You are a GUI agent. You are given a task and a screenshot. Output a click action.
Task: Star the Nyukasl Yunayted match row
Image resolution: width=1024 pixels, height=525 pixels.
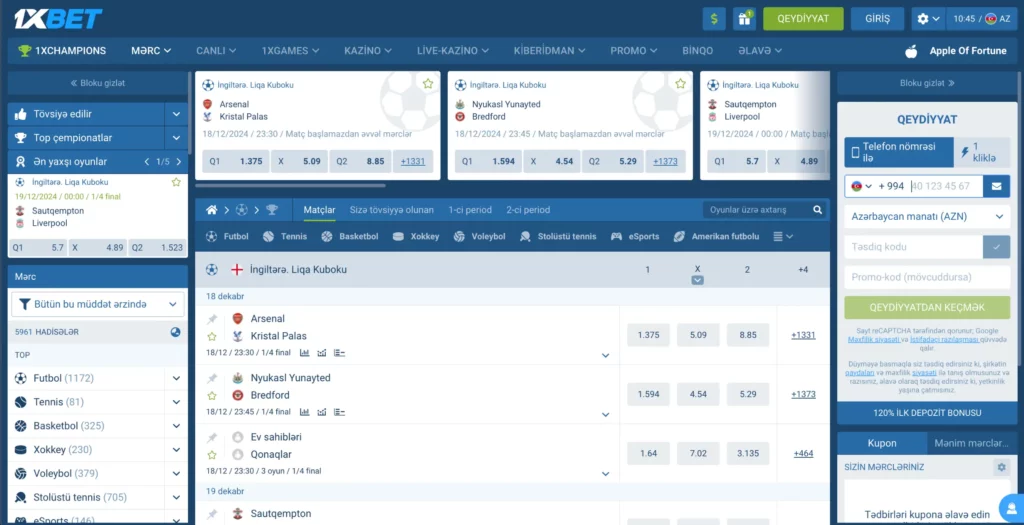pyautogui.click(x=212, y=395)
